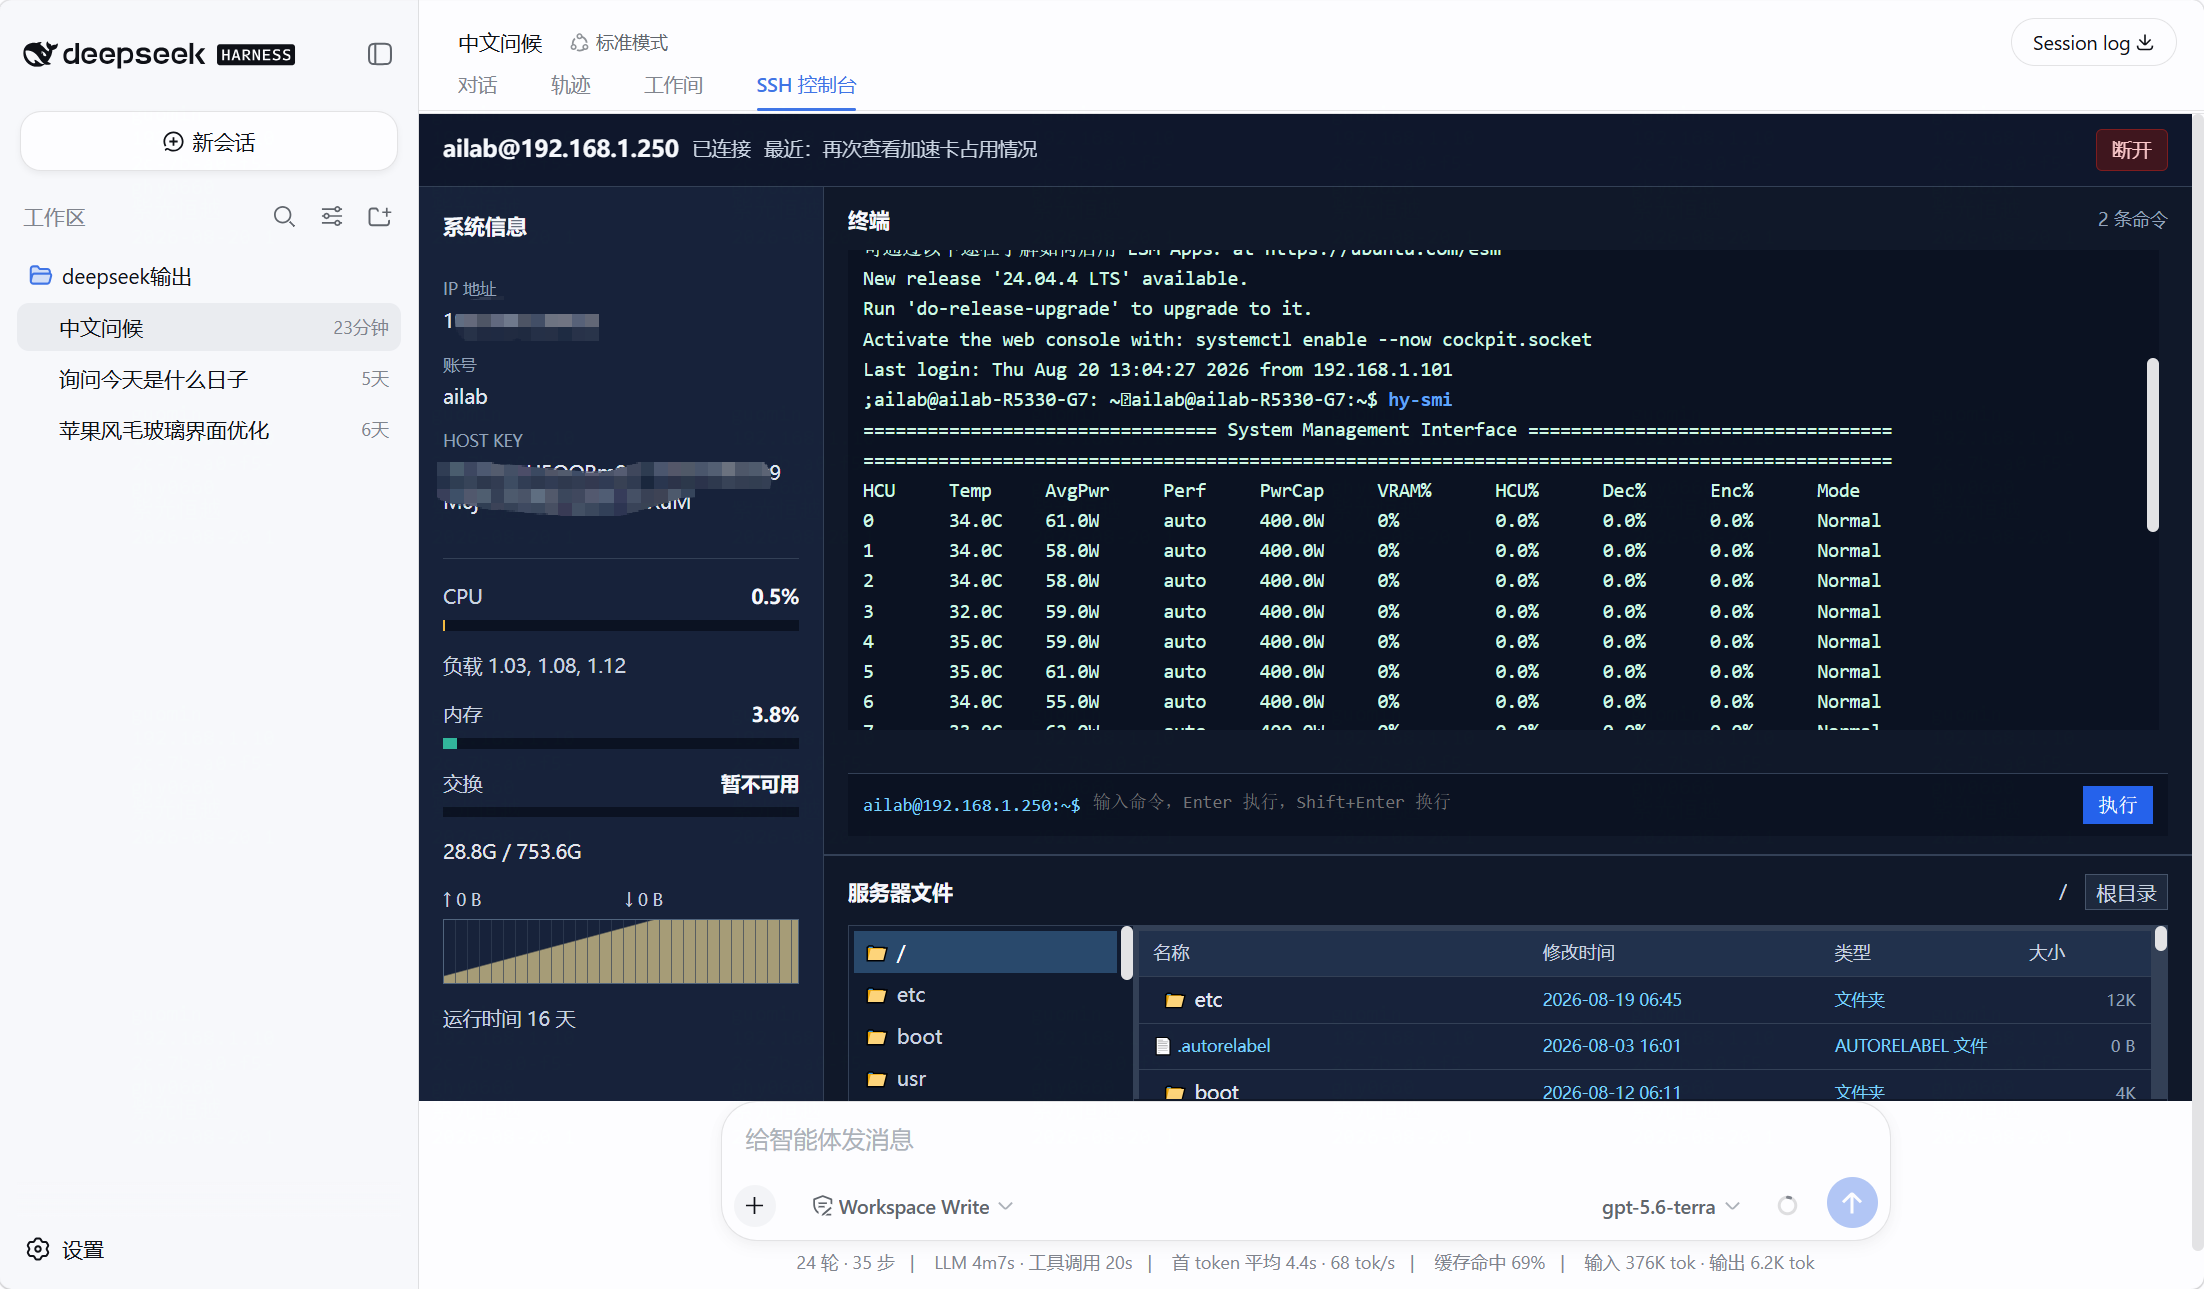Open the .autorelabel file row
Image resolution: width=2204 pixels, height=1289 pixels.
click(x=1645, y=1046)
